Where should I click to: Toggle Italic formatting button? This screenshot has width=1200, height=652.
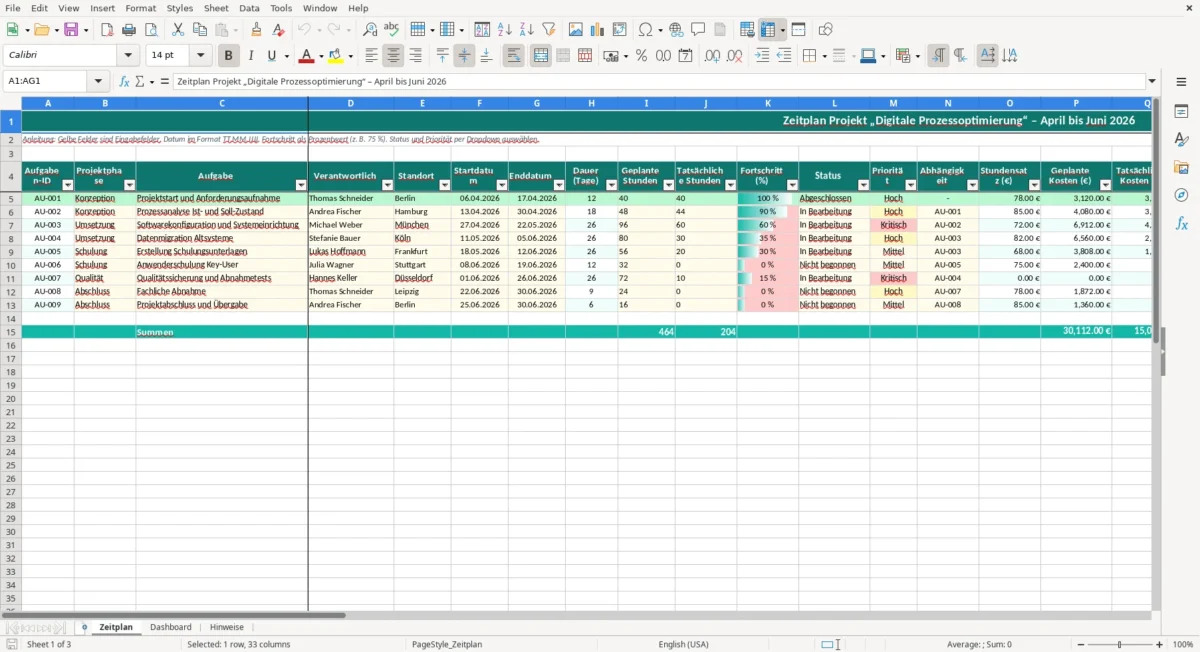251,56
